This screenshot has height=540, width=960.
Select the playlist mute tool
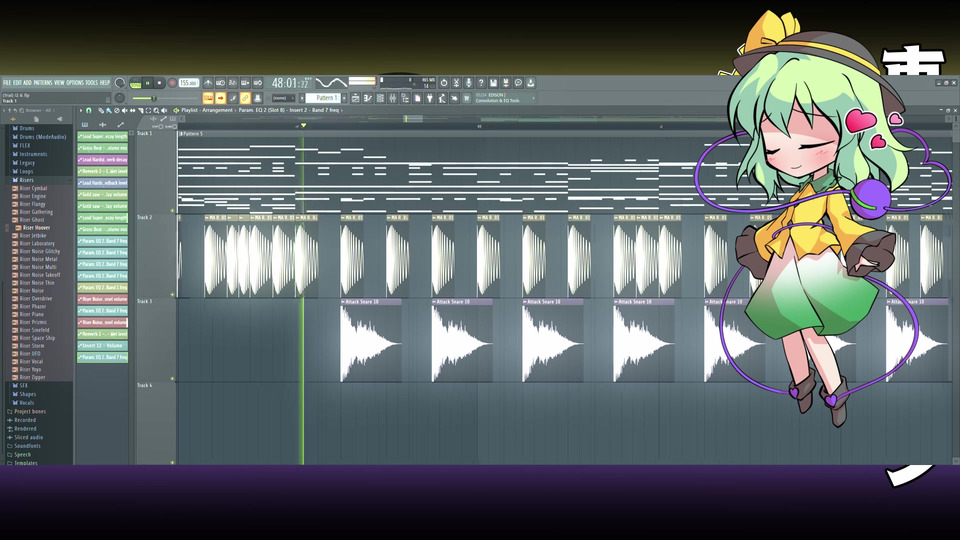tap(124, 110)
